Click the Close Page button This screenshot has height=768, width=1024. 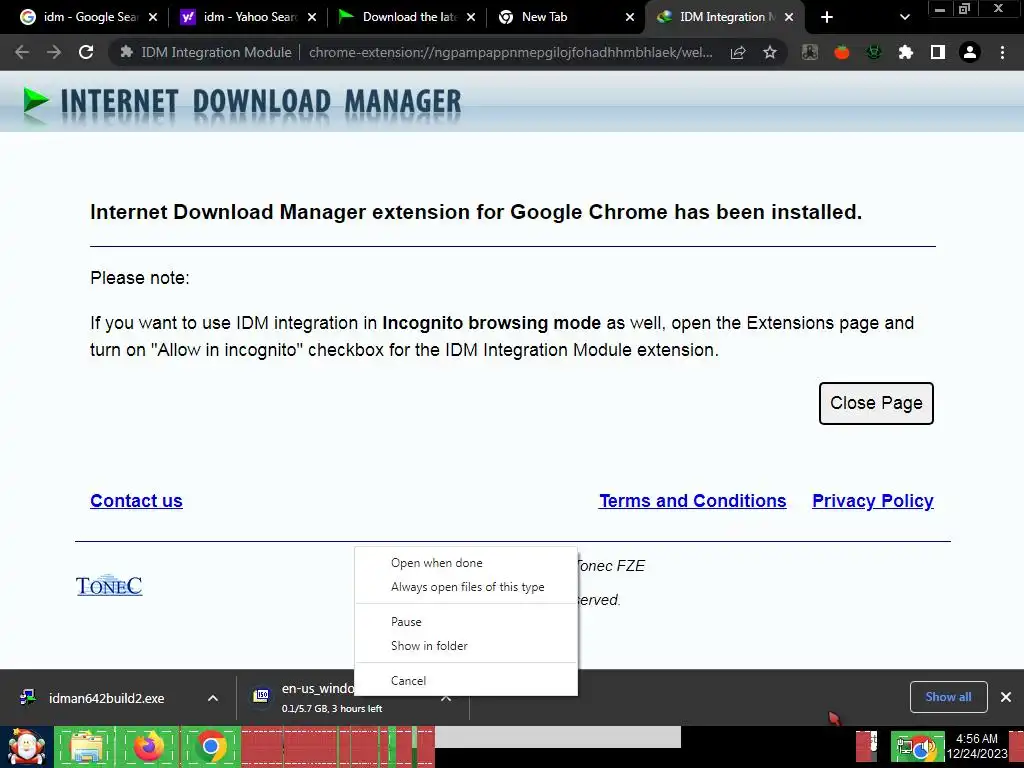coord(876,403)
